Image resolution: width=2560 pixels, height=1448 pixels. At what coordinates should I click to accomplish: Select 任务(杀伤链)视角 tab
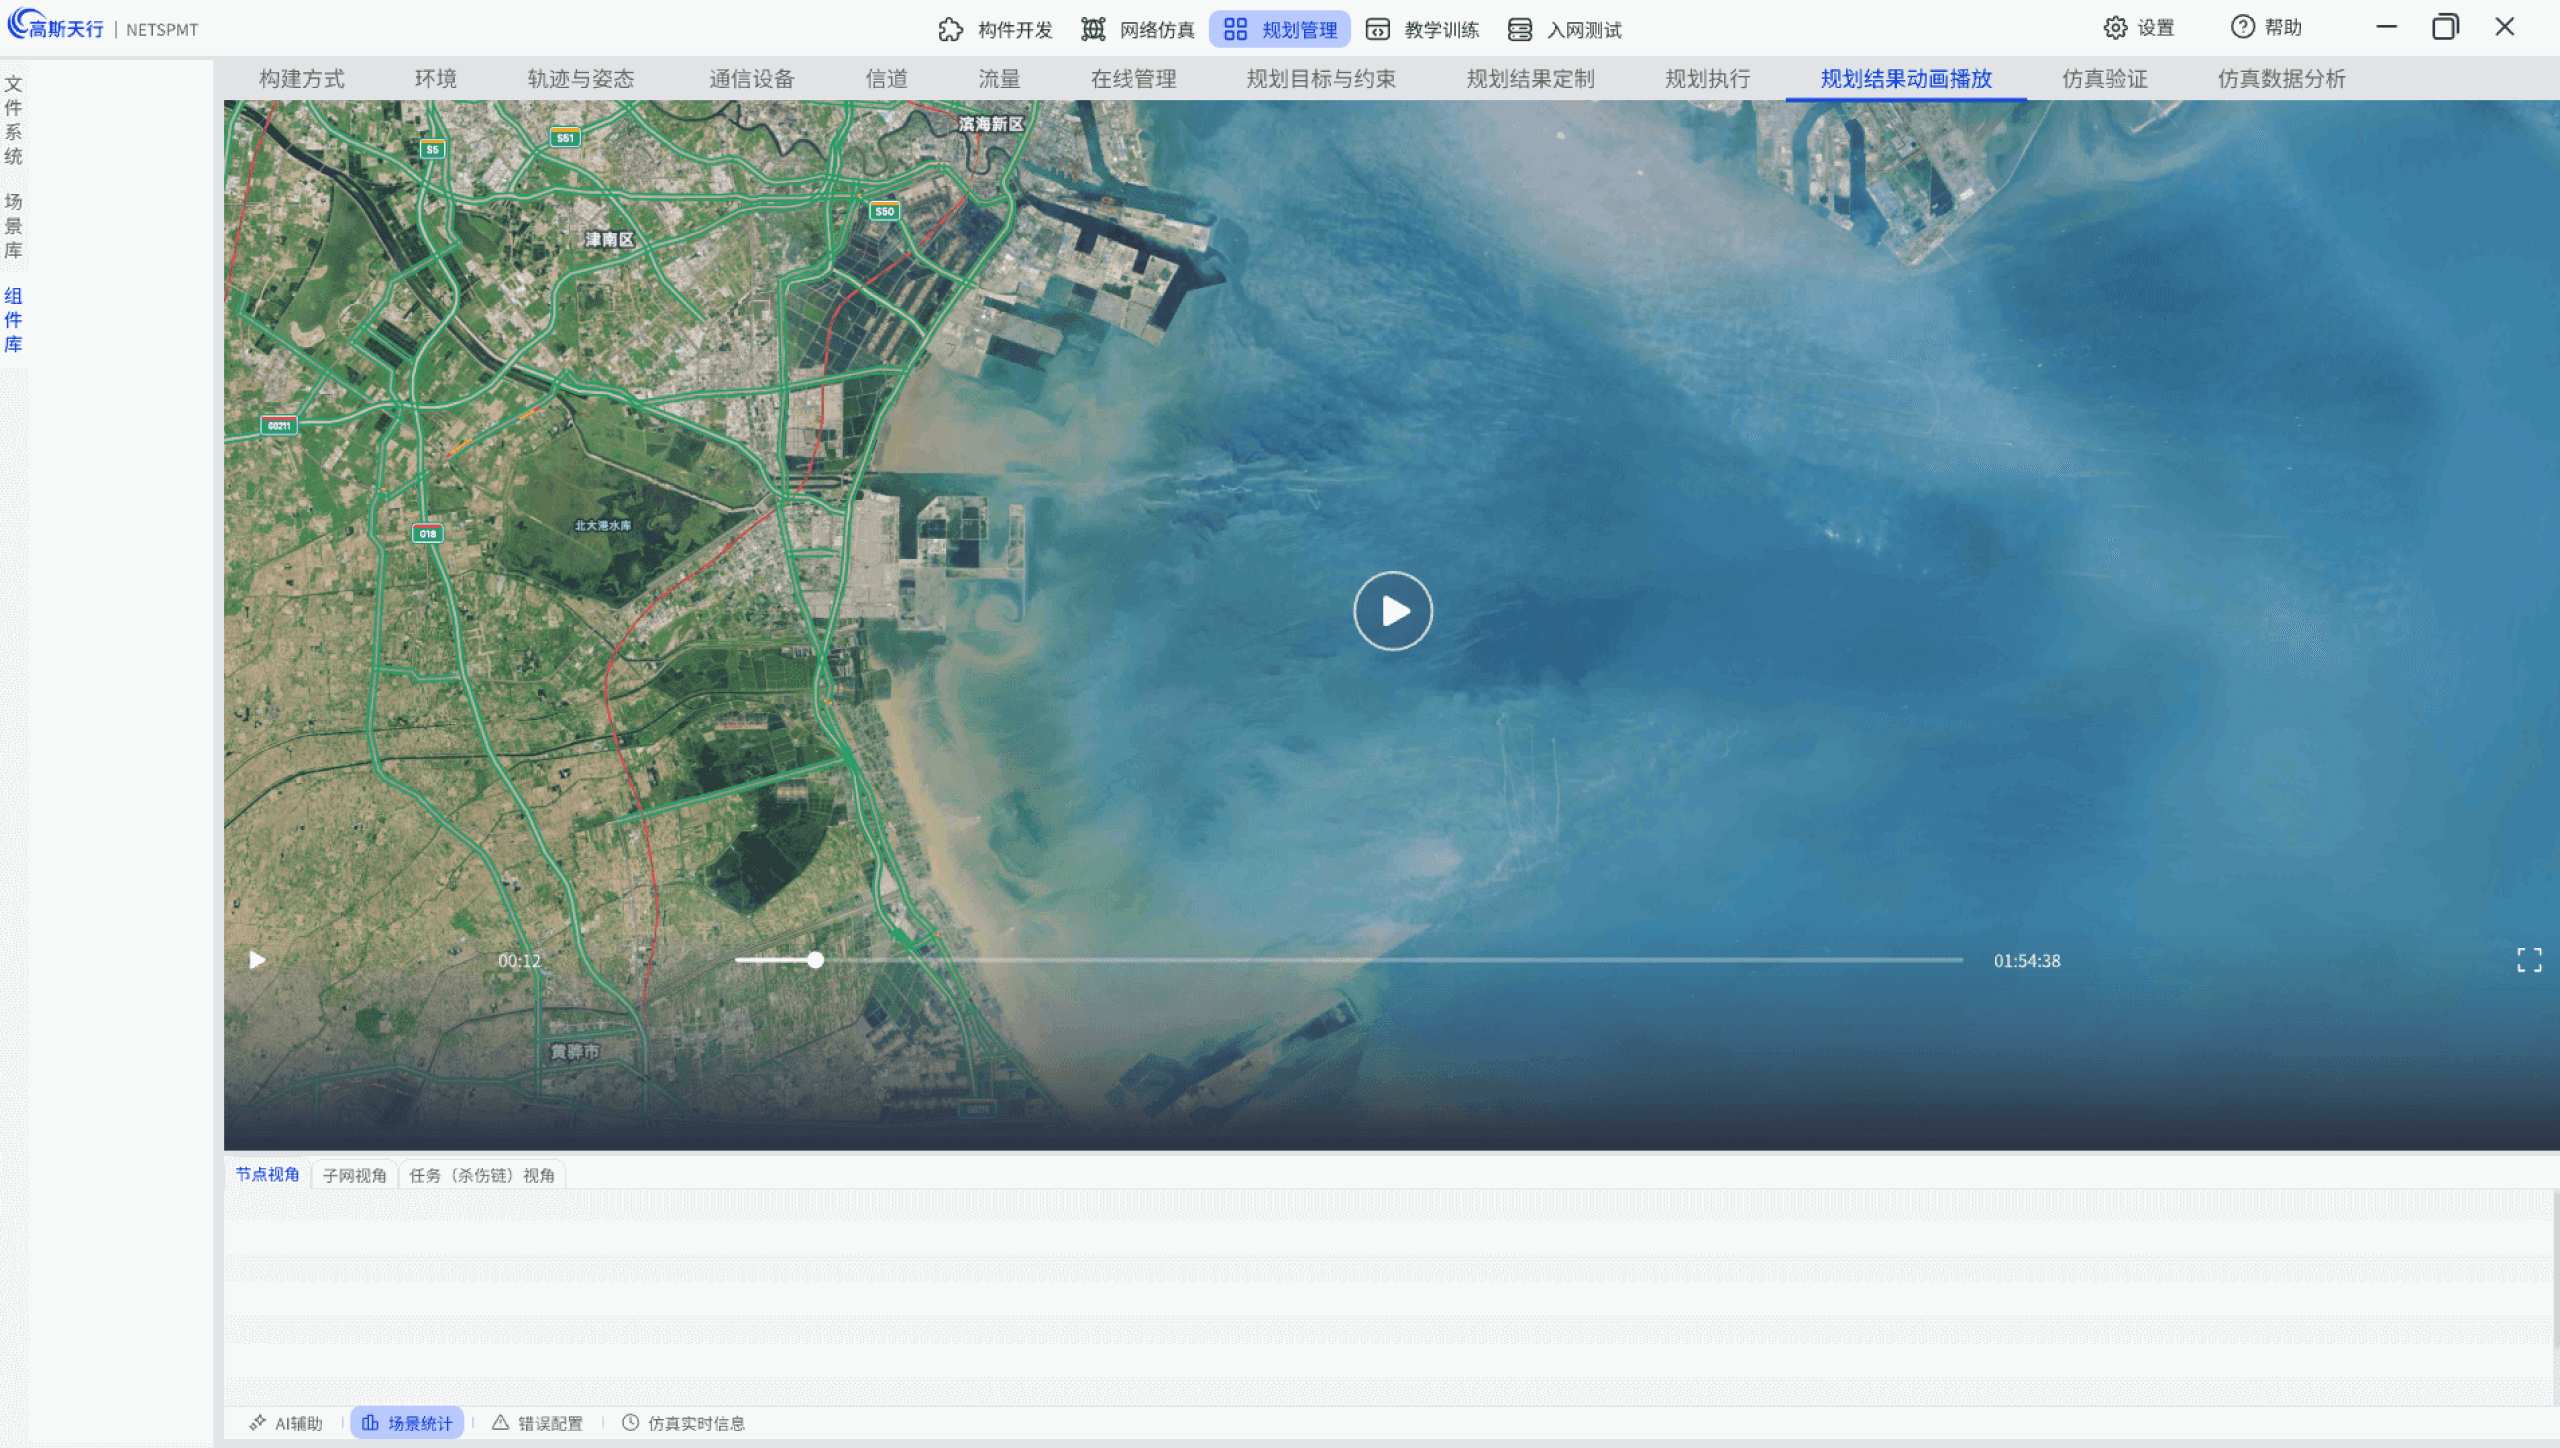(x=482, y=1176)
